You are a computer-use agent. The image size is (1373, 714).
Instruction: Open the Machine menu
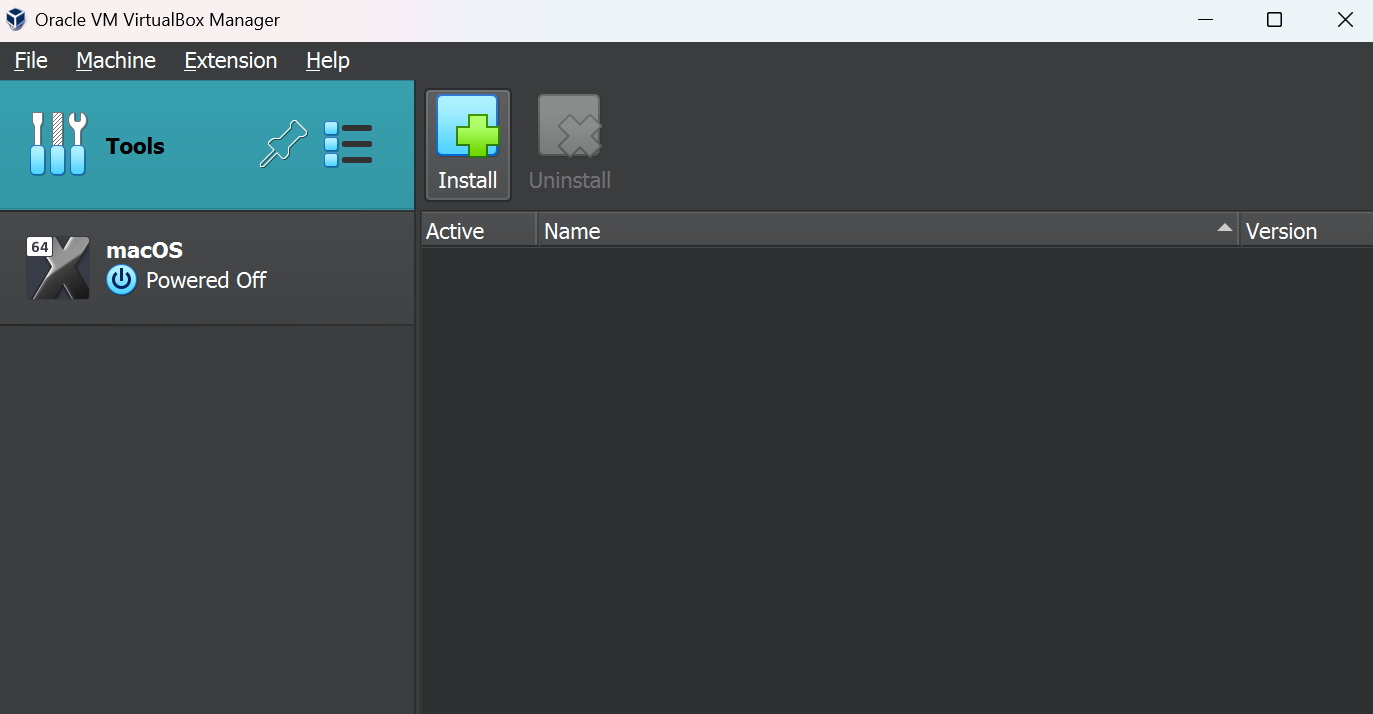pos(115,60)
